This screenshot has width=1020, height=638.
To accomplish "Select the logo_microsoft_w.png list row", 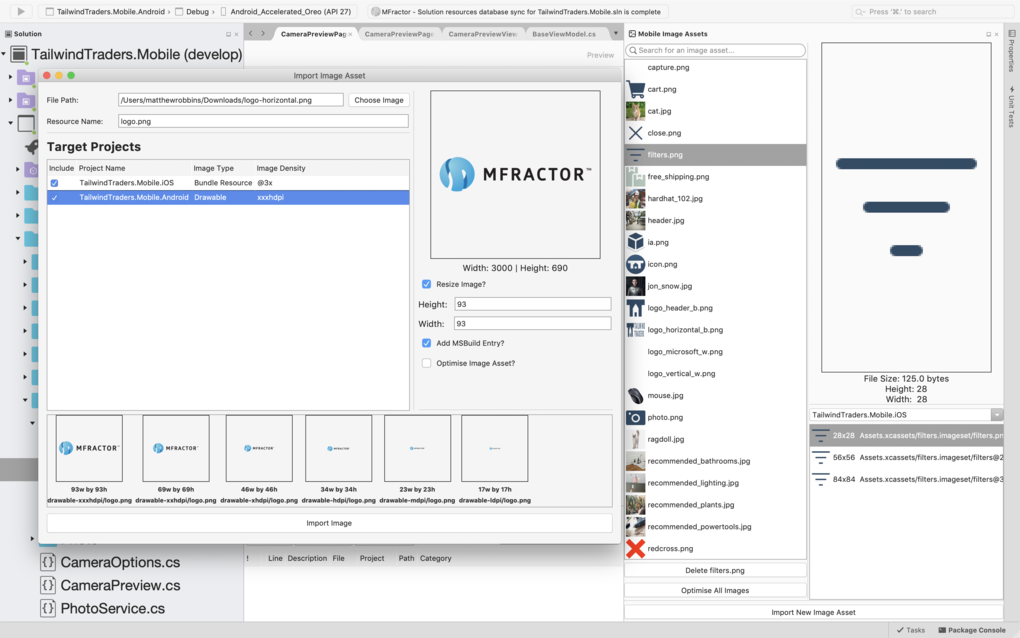I will [716, 352].
